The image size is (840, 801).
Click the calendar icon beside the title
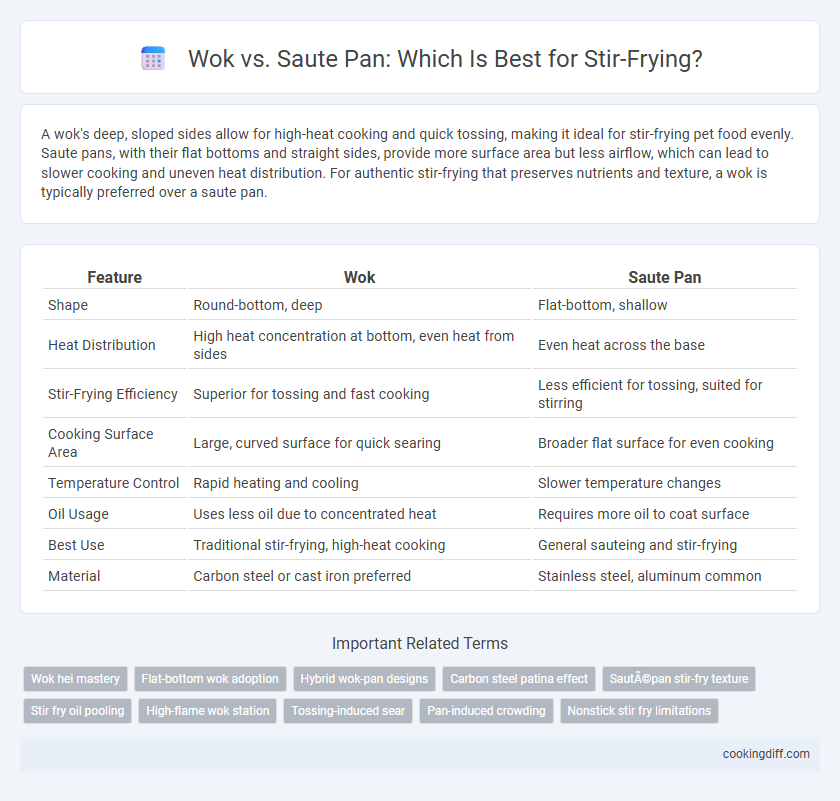point(153,58)
